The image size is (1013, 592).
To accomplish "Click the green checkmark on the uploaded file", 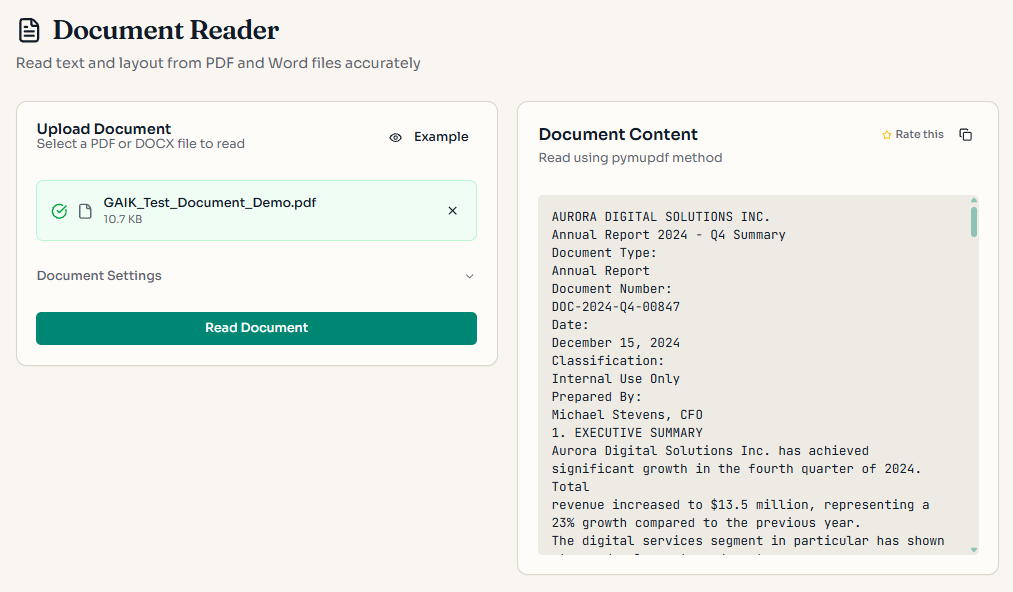I will point(59,211).
